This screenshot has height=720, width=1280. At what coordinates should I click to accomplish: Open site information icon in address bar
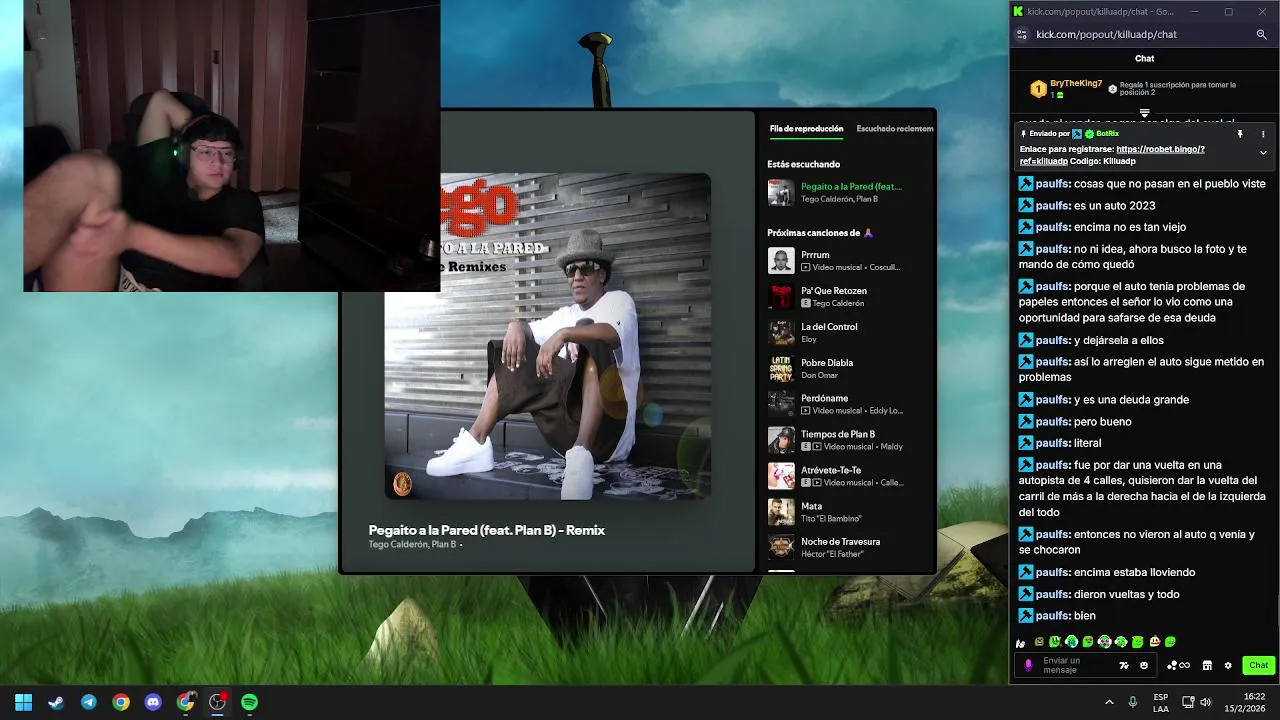click(1021, 34)
